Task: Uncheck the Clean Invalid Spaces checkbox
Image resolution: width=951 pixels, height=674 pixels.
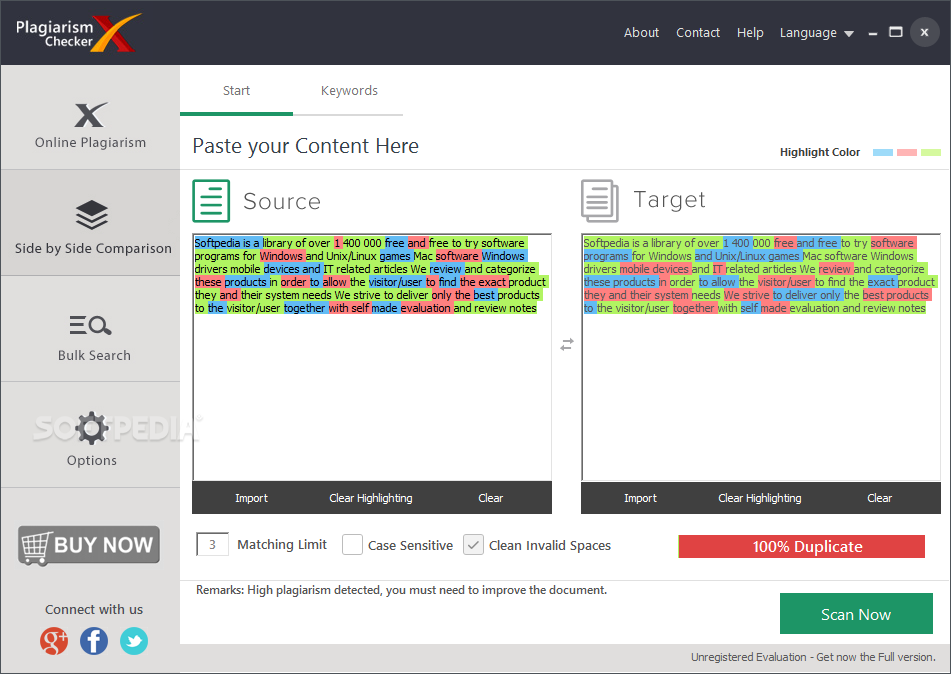Action: click(473, 545)
